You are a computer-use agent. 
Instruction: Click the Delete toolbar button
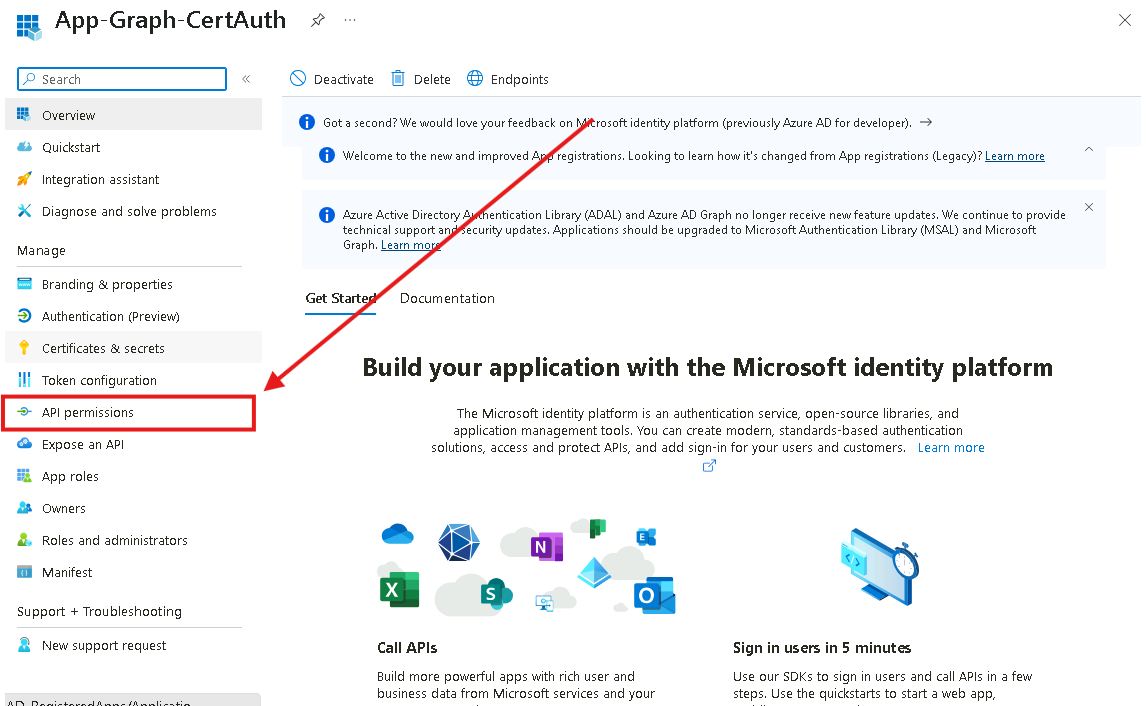point(421,79)
